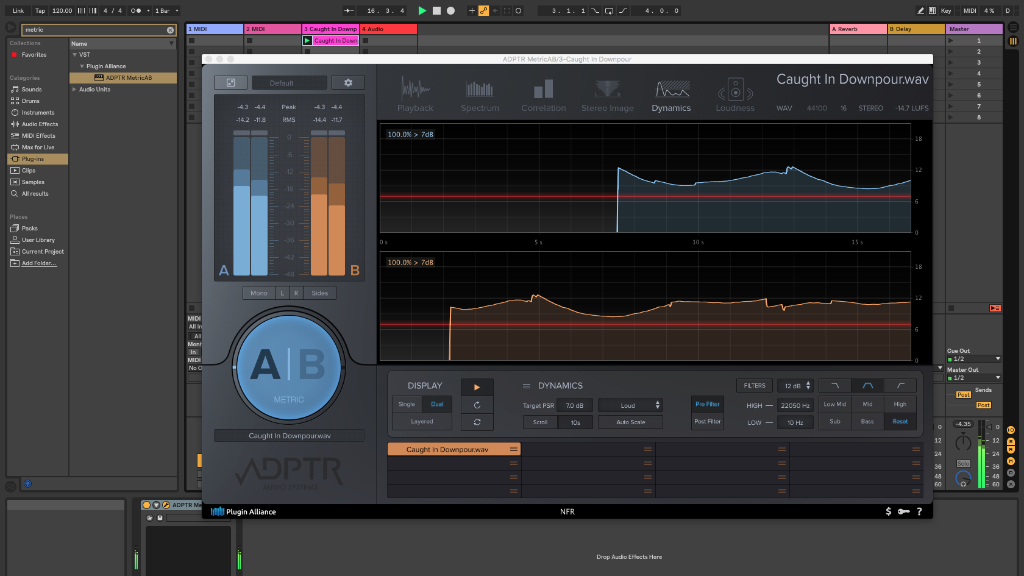The image size is (1024, 576).
Task: Select Audio Effects in browser categories
Action: pyautogui.click(x=40, y=124)
